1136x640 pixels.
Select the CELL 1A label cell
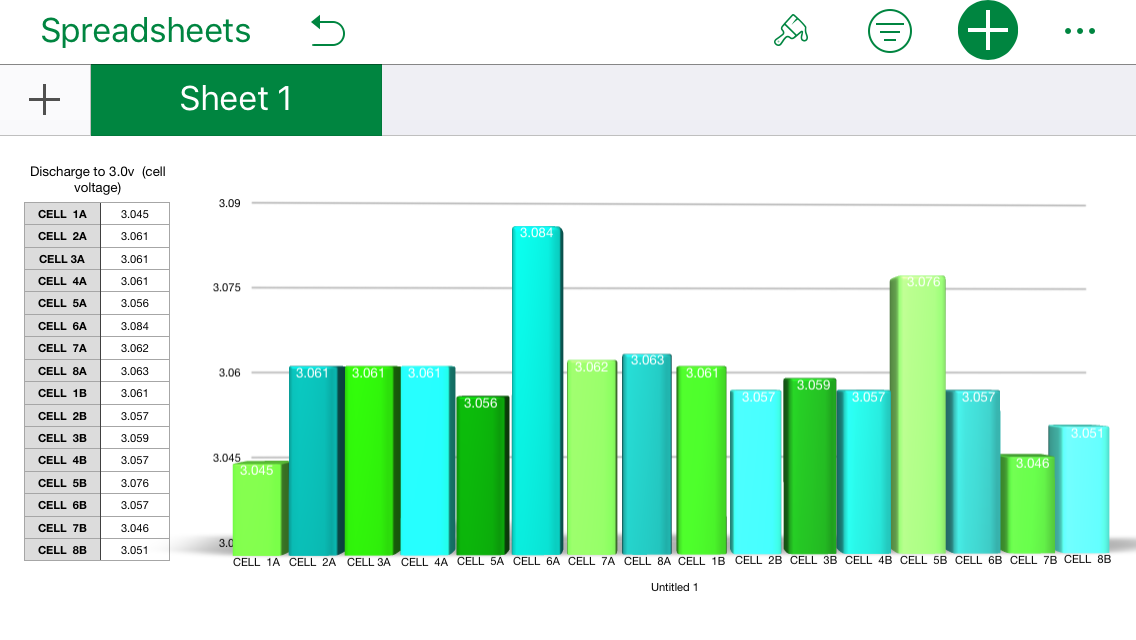click(62, 214)
